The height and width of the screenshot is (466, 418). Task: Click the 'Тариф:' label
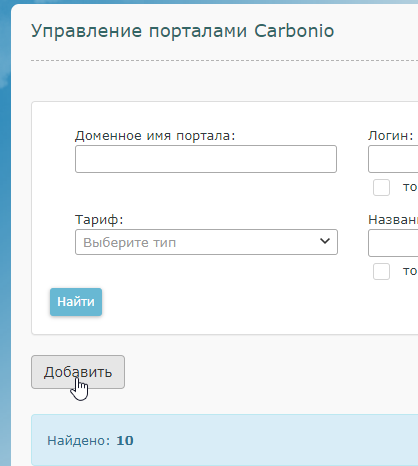coord(99,220)
